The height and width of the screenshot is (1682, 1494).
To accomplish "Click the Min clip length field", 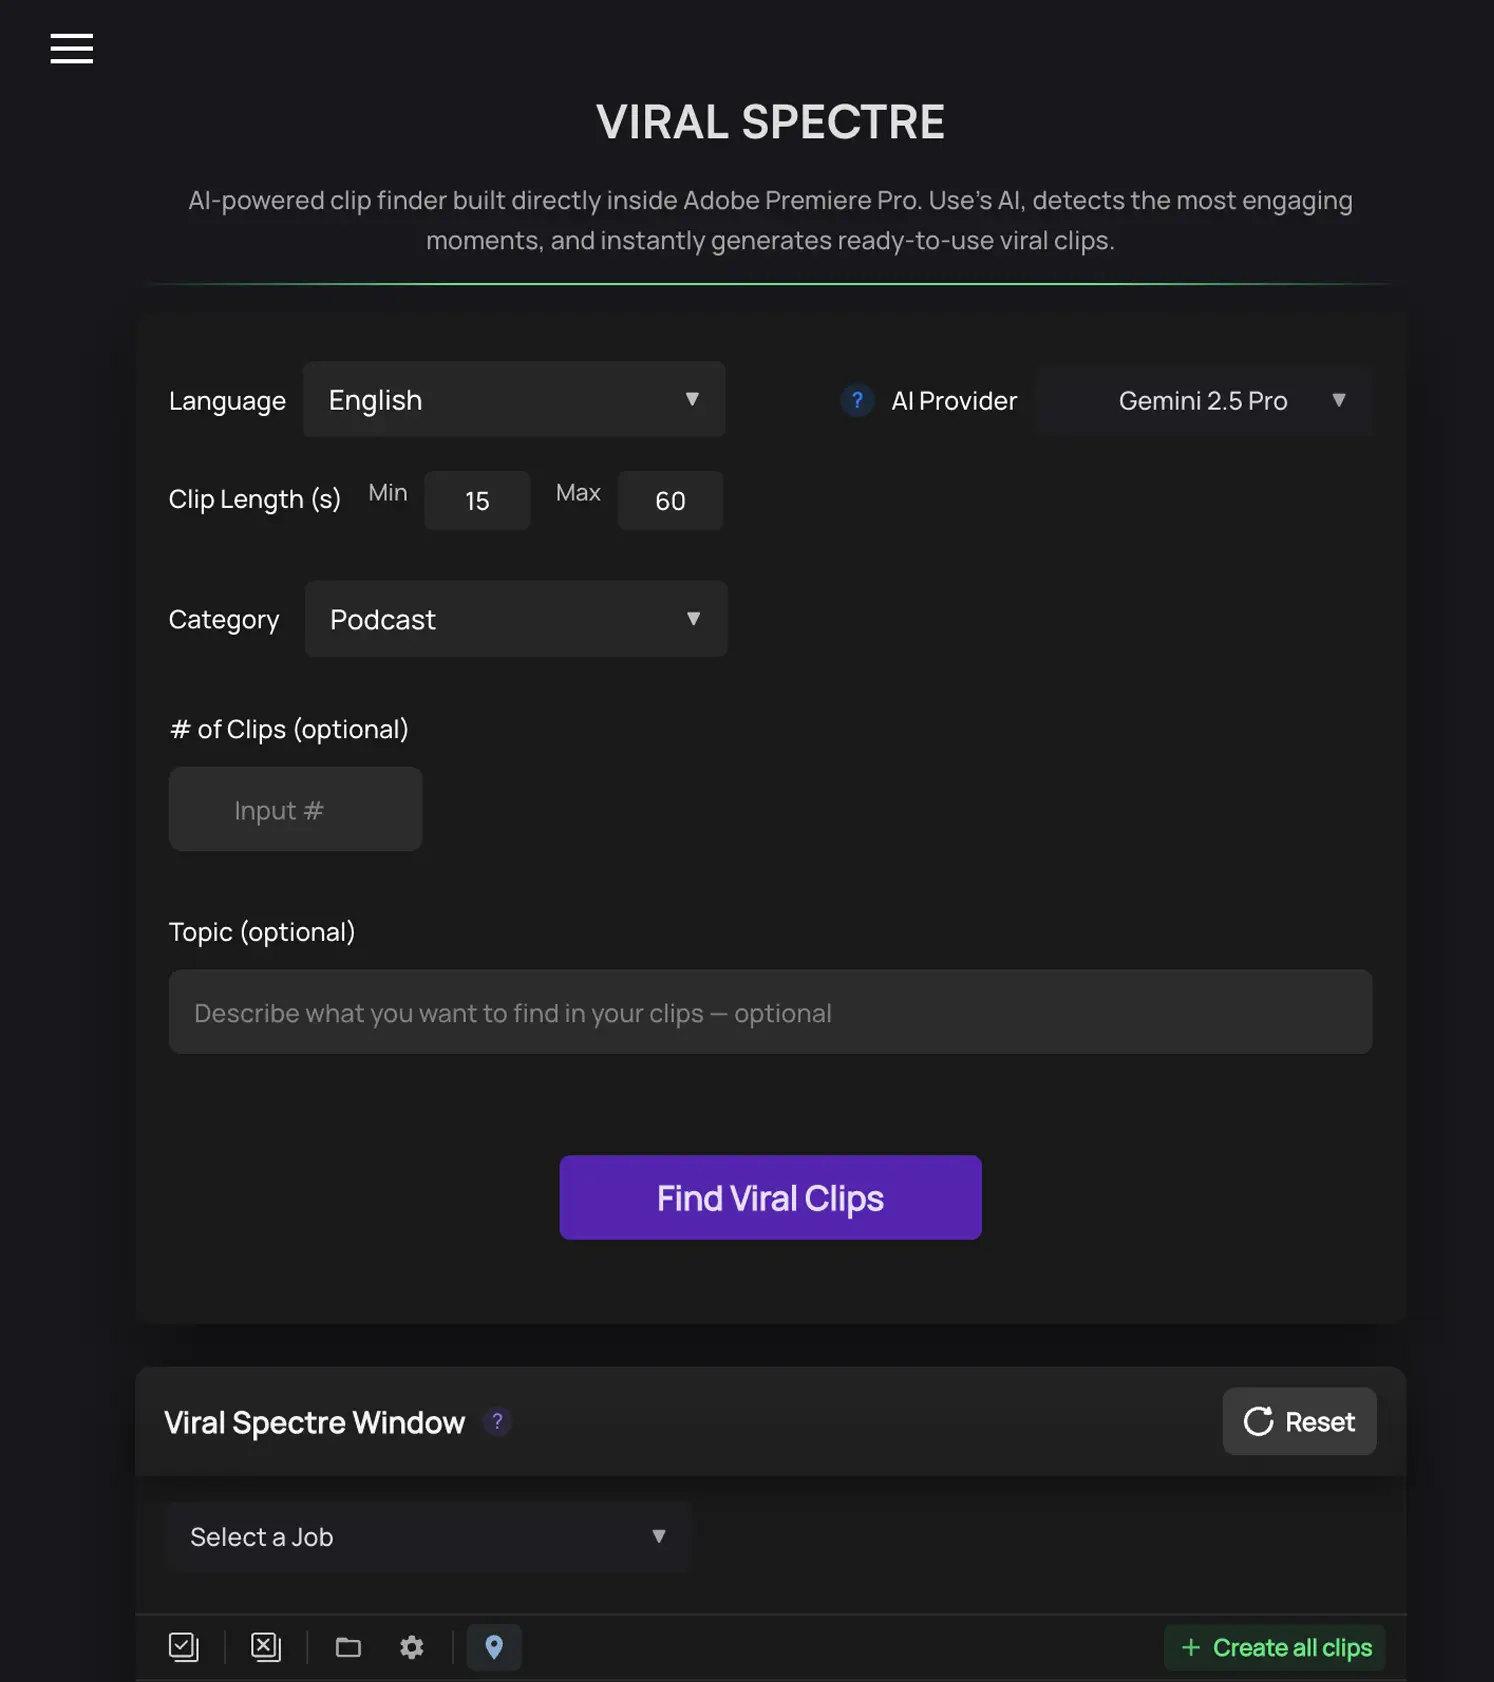I will 477,500.
